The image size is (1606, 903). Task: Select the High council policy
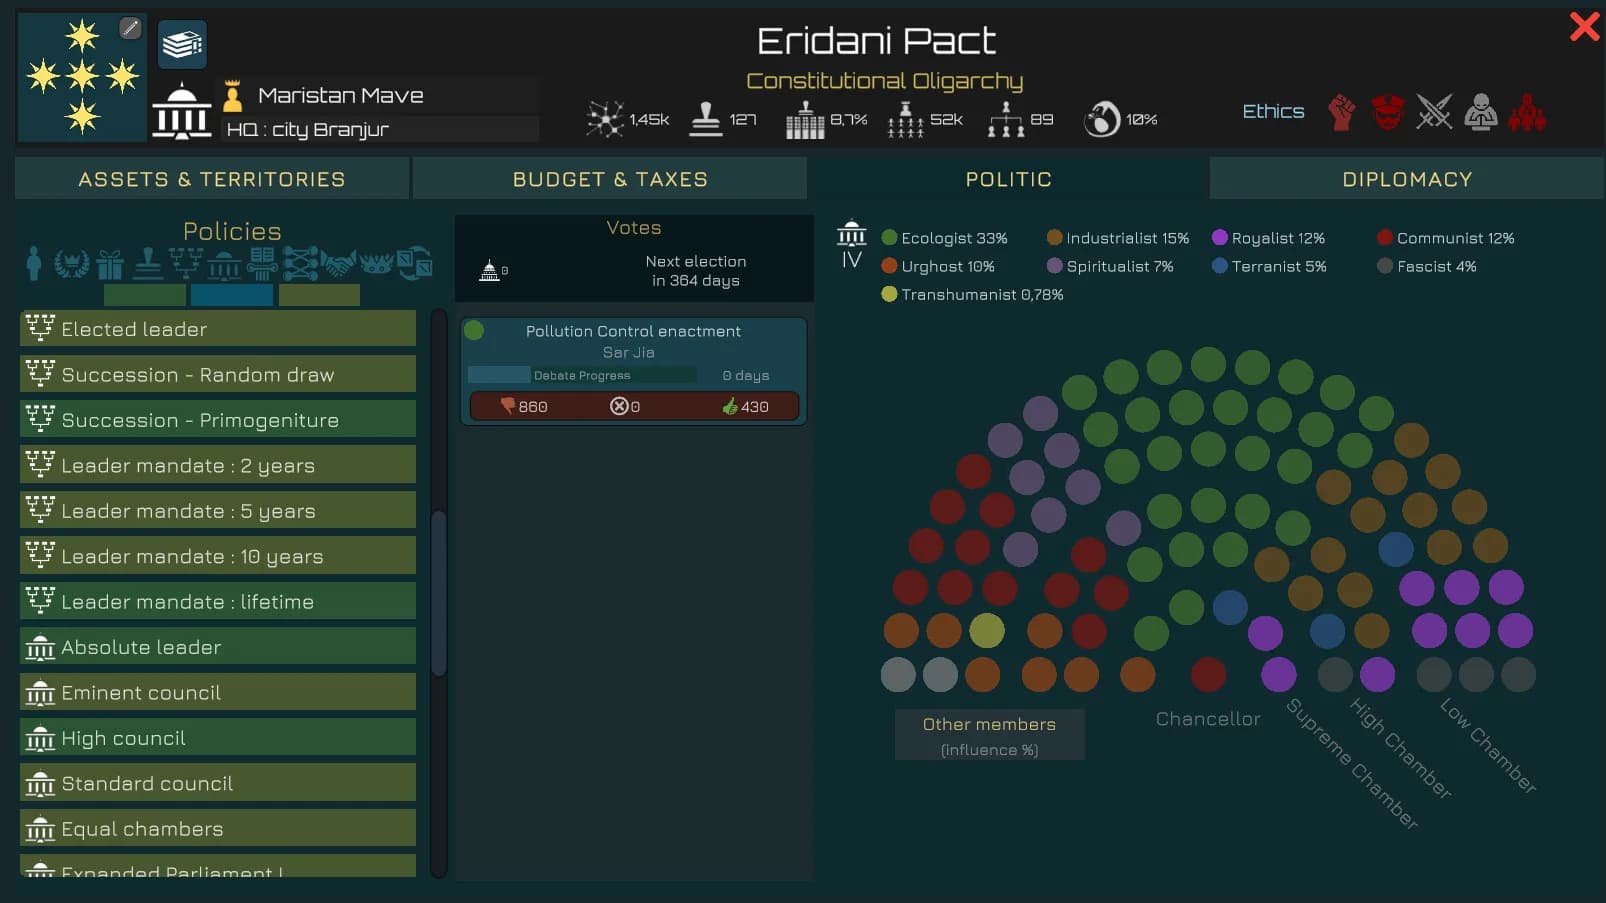[x=218, y=738]
